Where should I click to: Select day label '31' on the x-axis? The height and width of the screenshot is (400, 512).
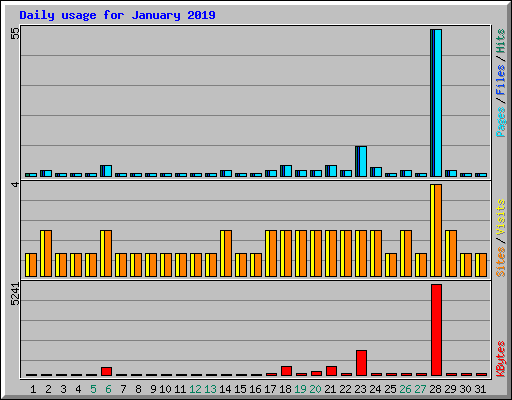480,389
